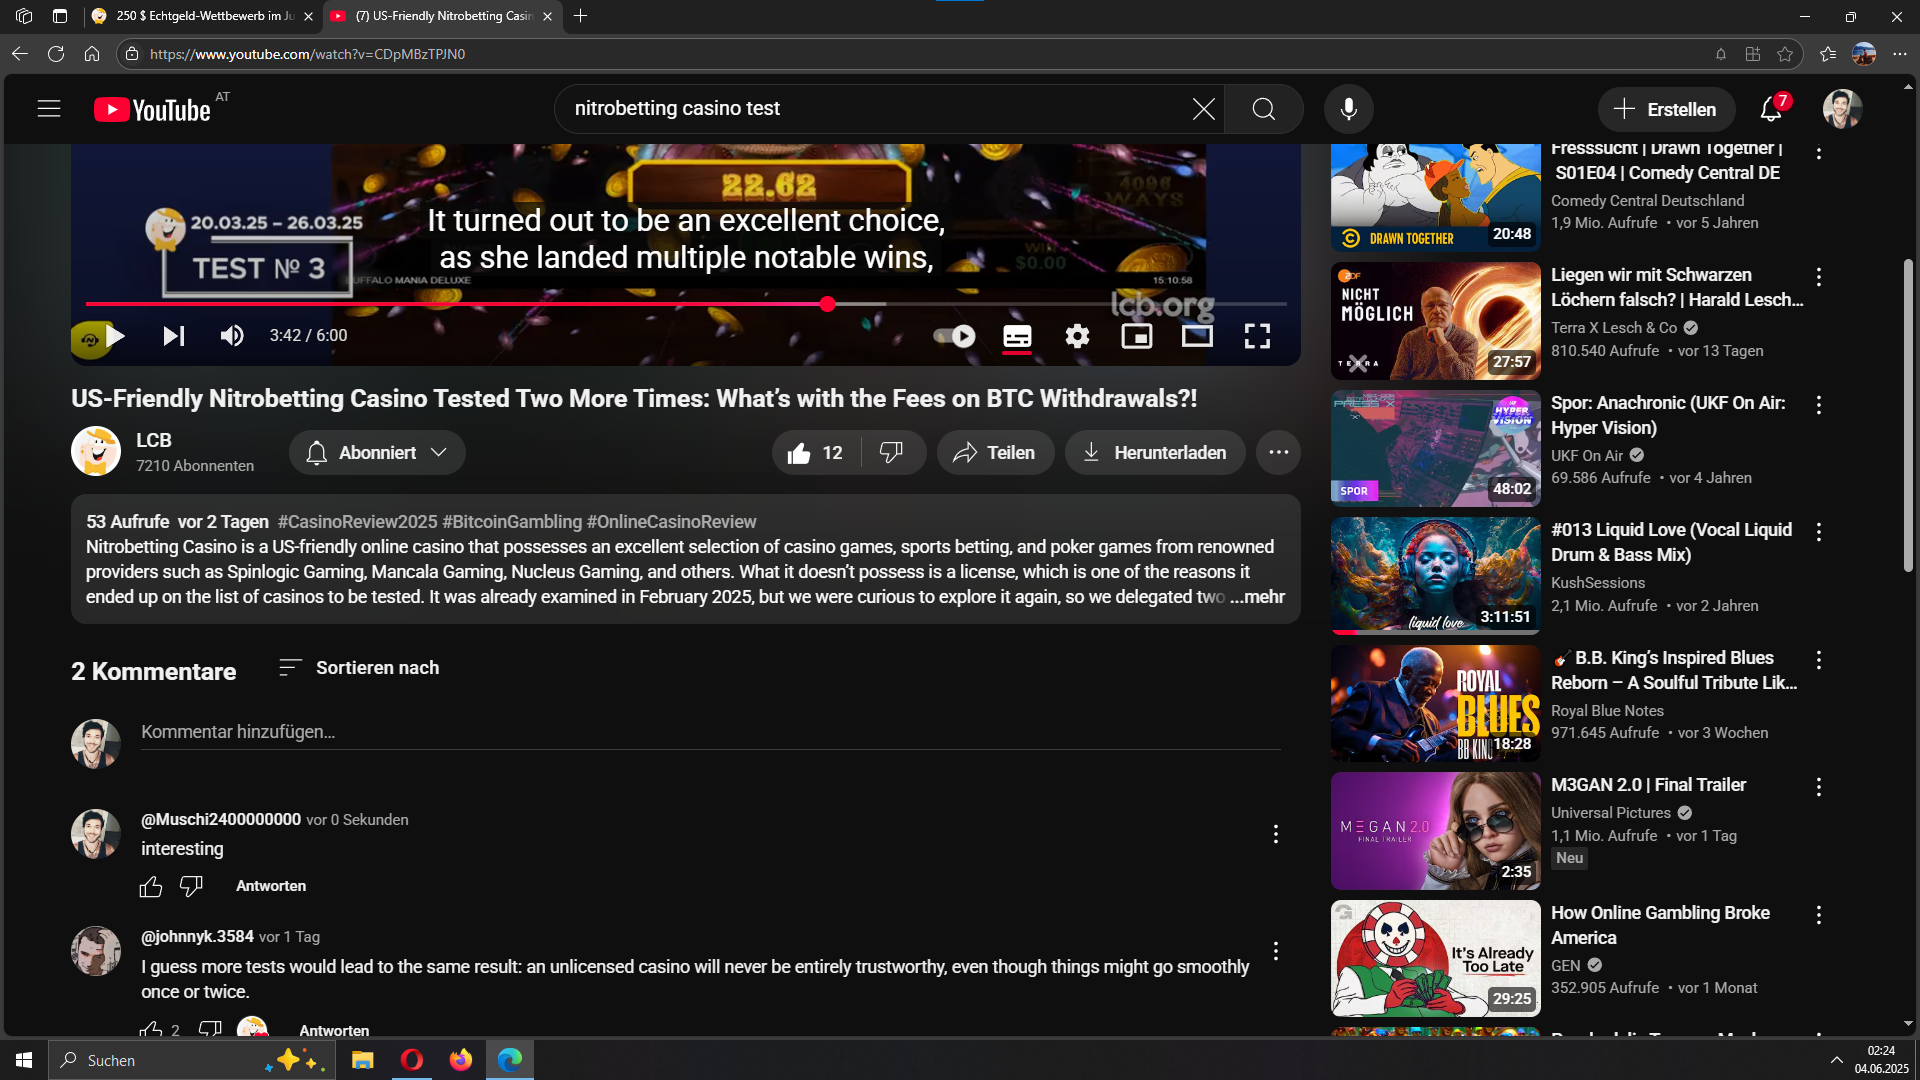Like the video with thumbs up
This screenshot has height=1080, width=1920.
point(815,453)
